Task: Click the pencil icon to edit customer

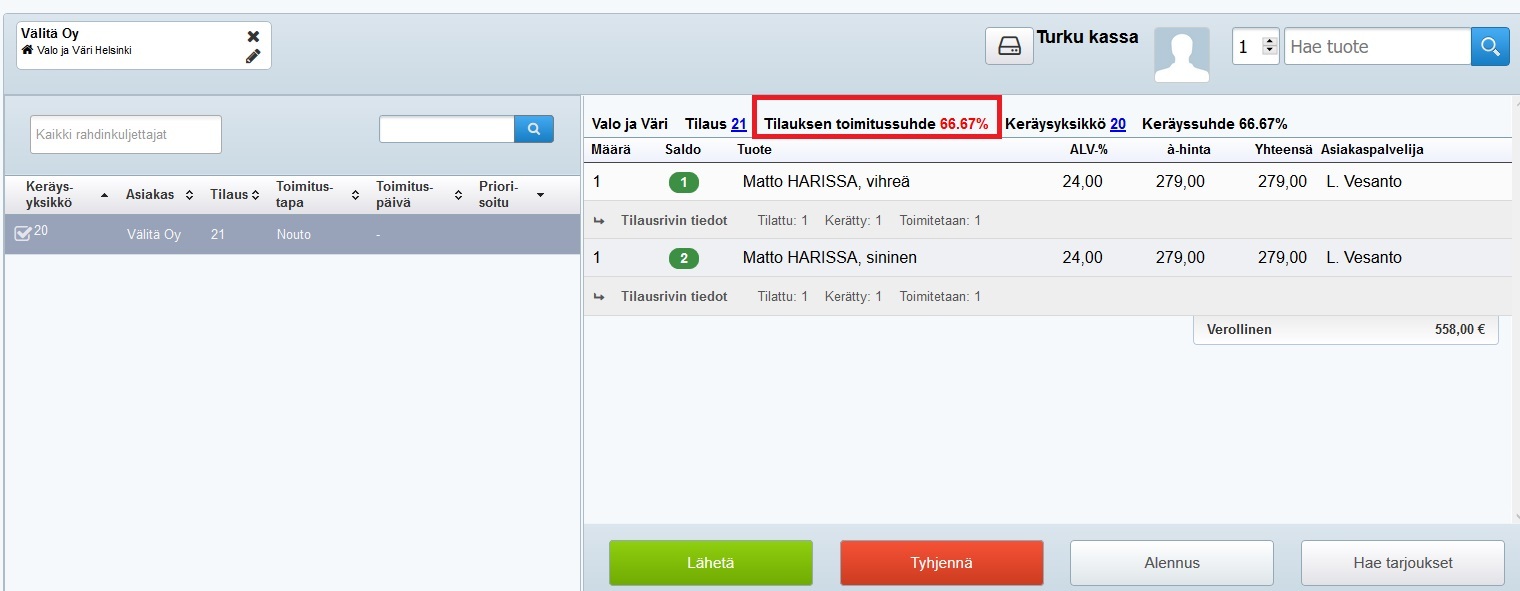Action: 253,56
